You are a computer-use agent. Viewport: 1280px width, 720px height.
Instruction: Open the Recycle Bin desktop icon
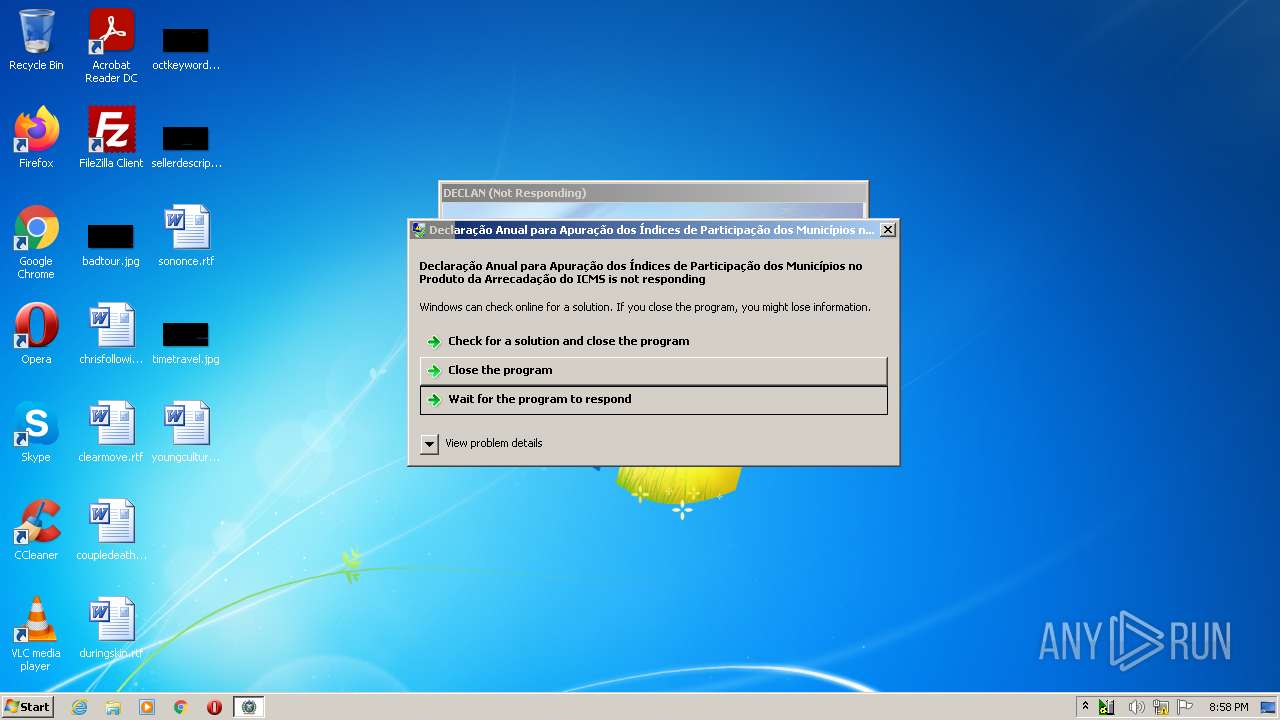tap(36, 40)
